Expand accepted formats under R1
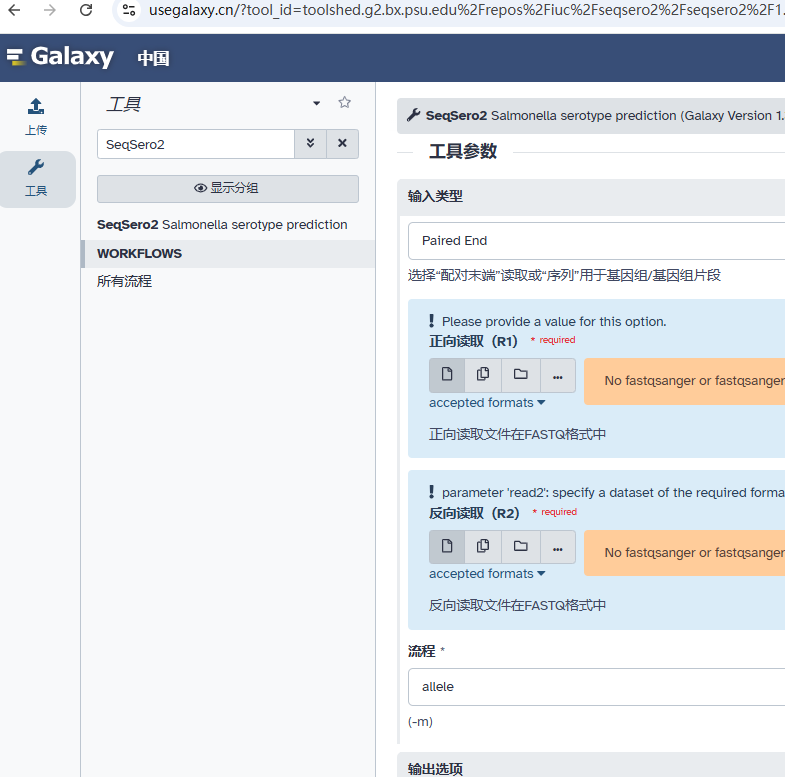Image resolution: width=785 pixels, height=777 pixels. pos(487,403)
